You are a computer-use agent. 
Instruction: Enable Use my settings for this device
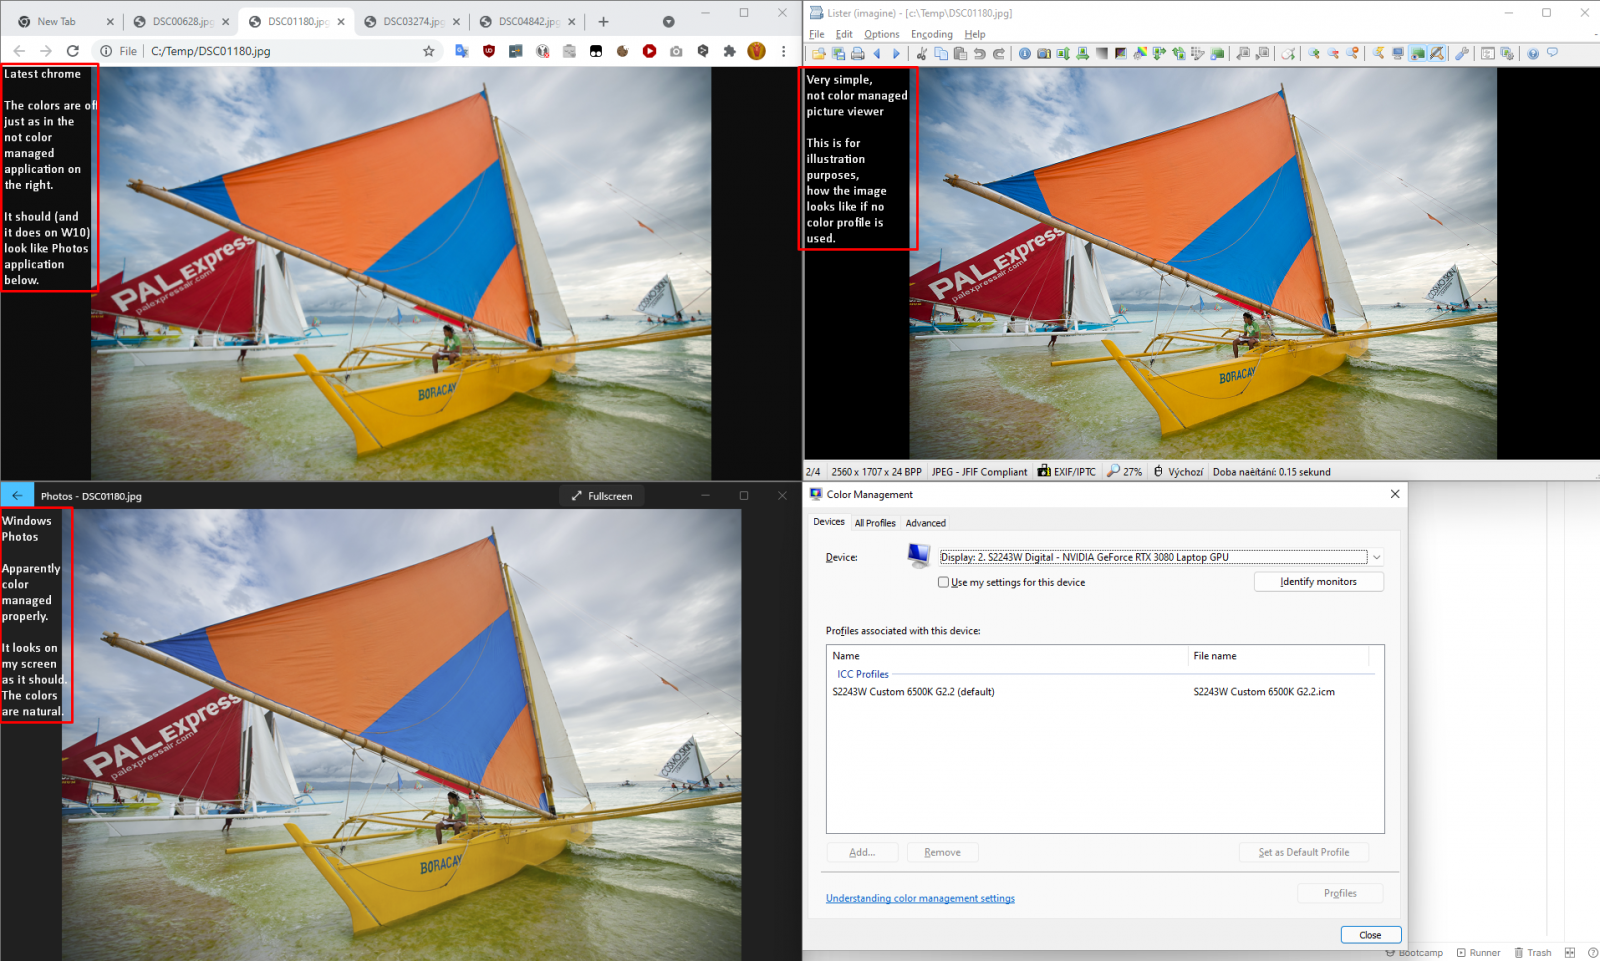(x=943, y=582)
